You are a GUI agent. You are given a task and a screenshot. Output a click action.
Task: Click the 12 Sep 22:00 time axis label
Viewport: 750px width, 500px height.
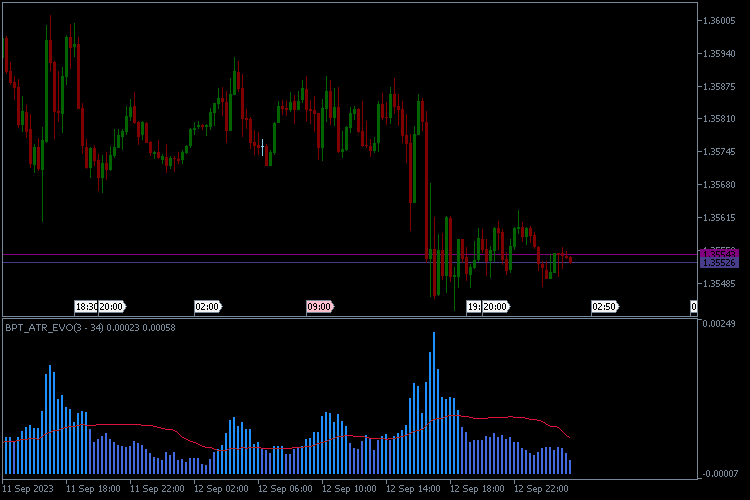pyautogui.click(x=541, y=489)
